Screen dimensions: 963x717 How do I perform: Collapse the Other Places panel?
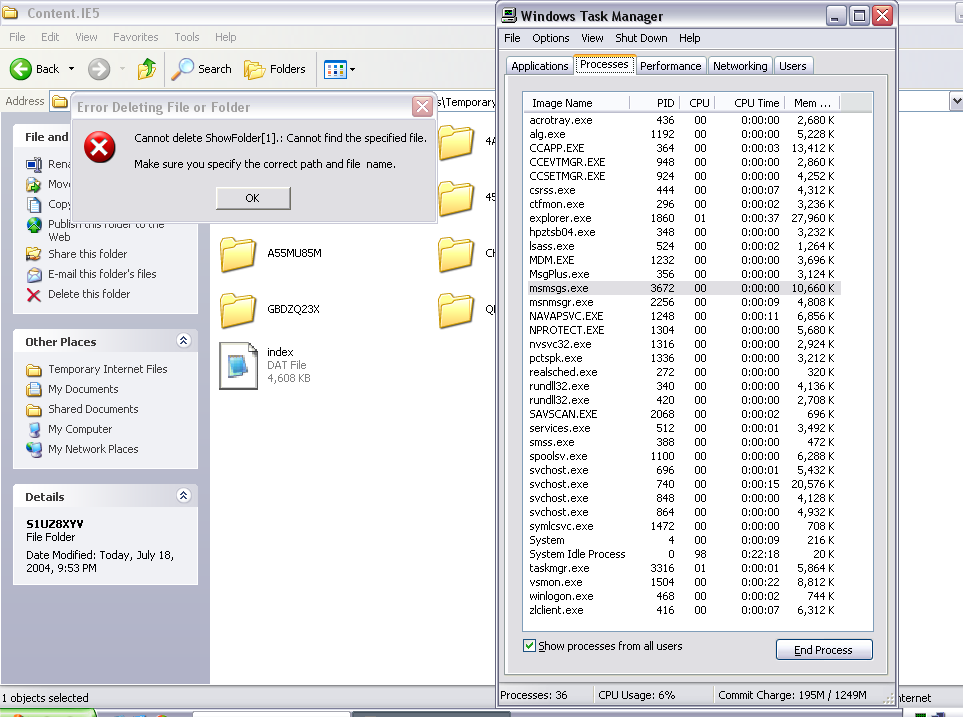[183, 341]
